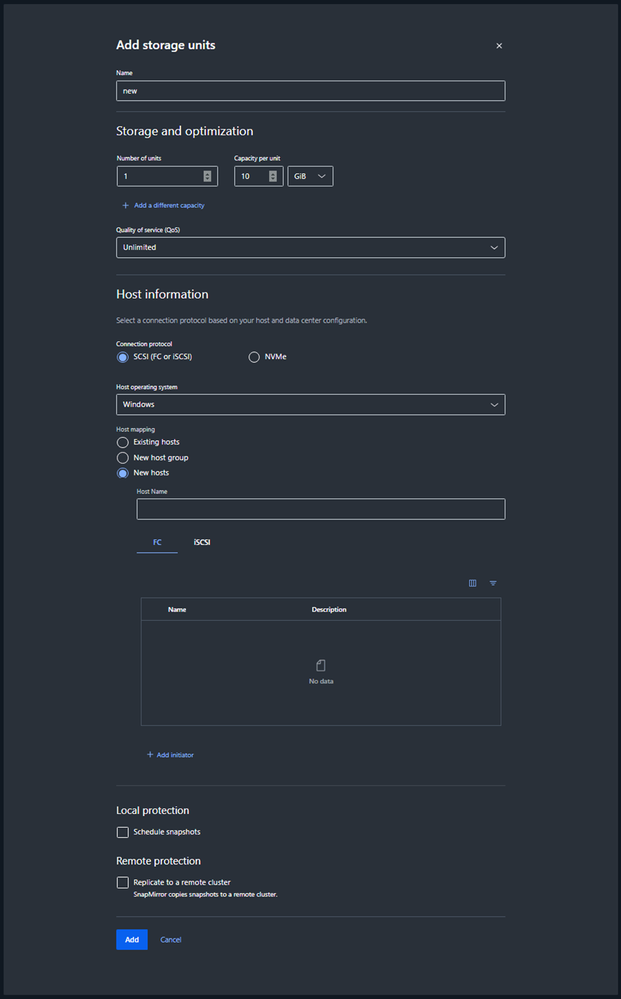Select SCSI (FC or iSCSI) protocol
Viewport: 621px width, 999px height.
[x=123, y=357]
